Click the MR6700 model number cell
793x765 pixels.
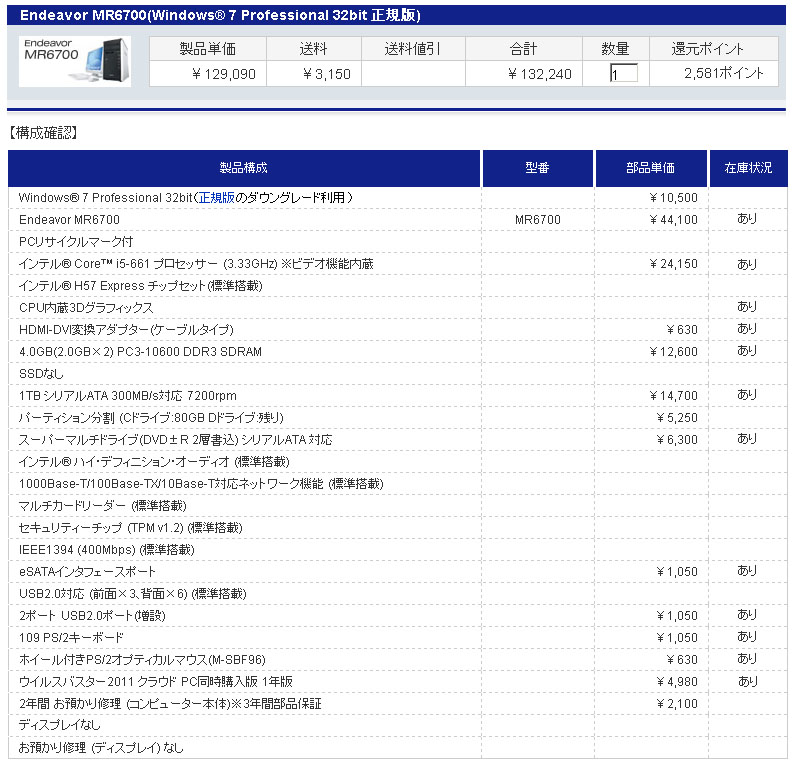click(x=538, y=220)
